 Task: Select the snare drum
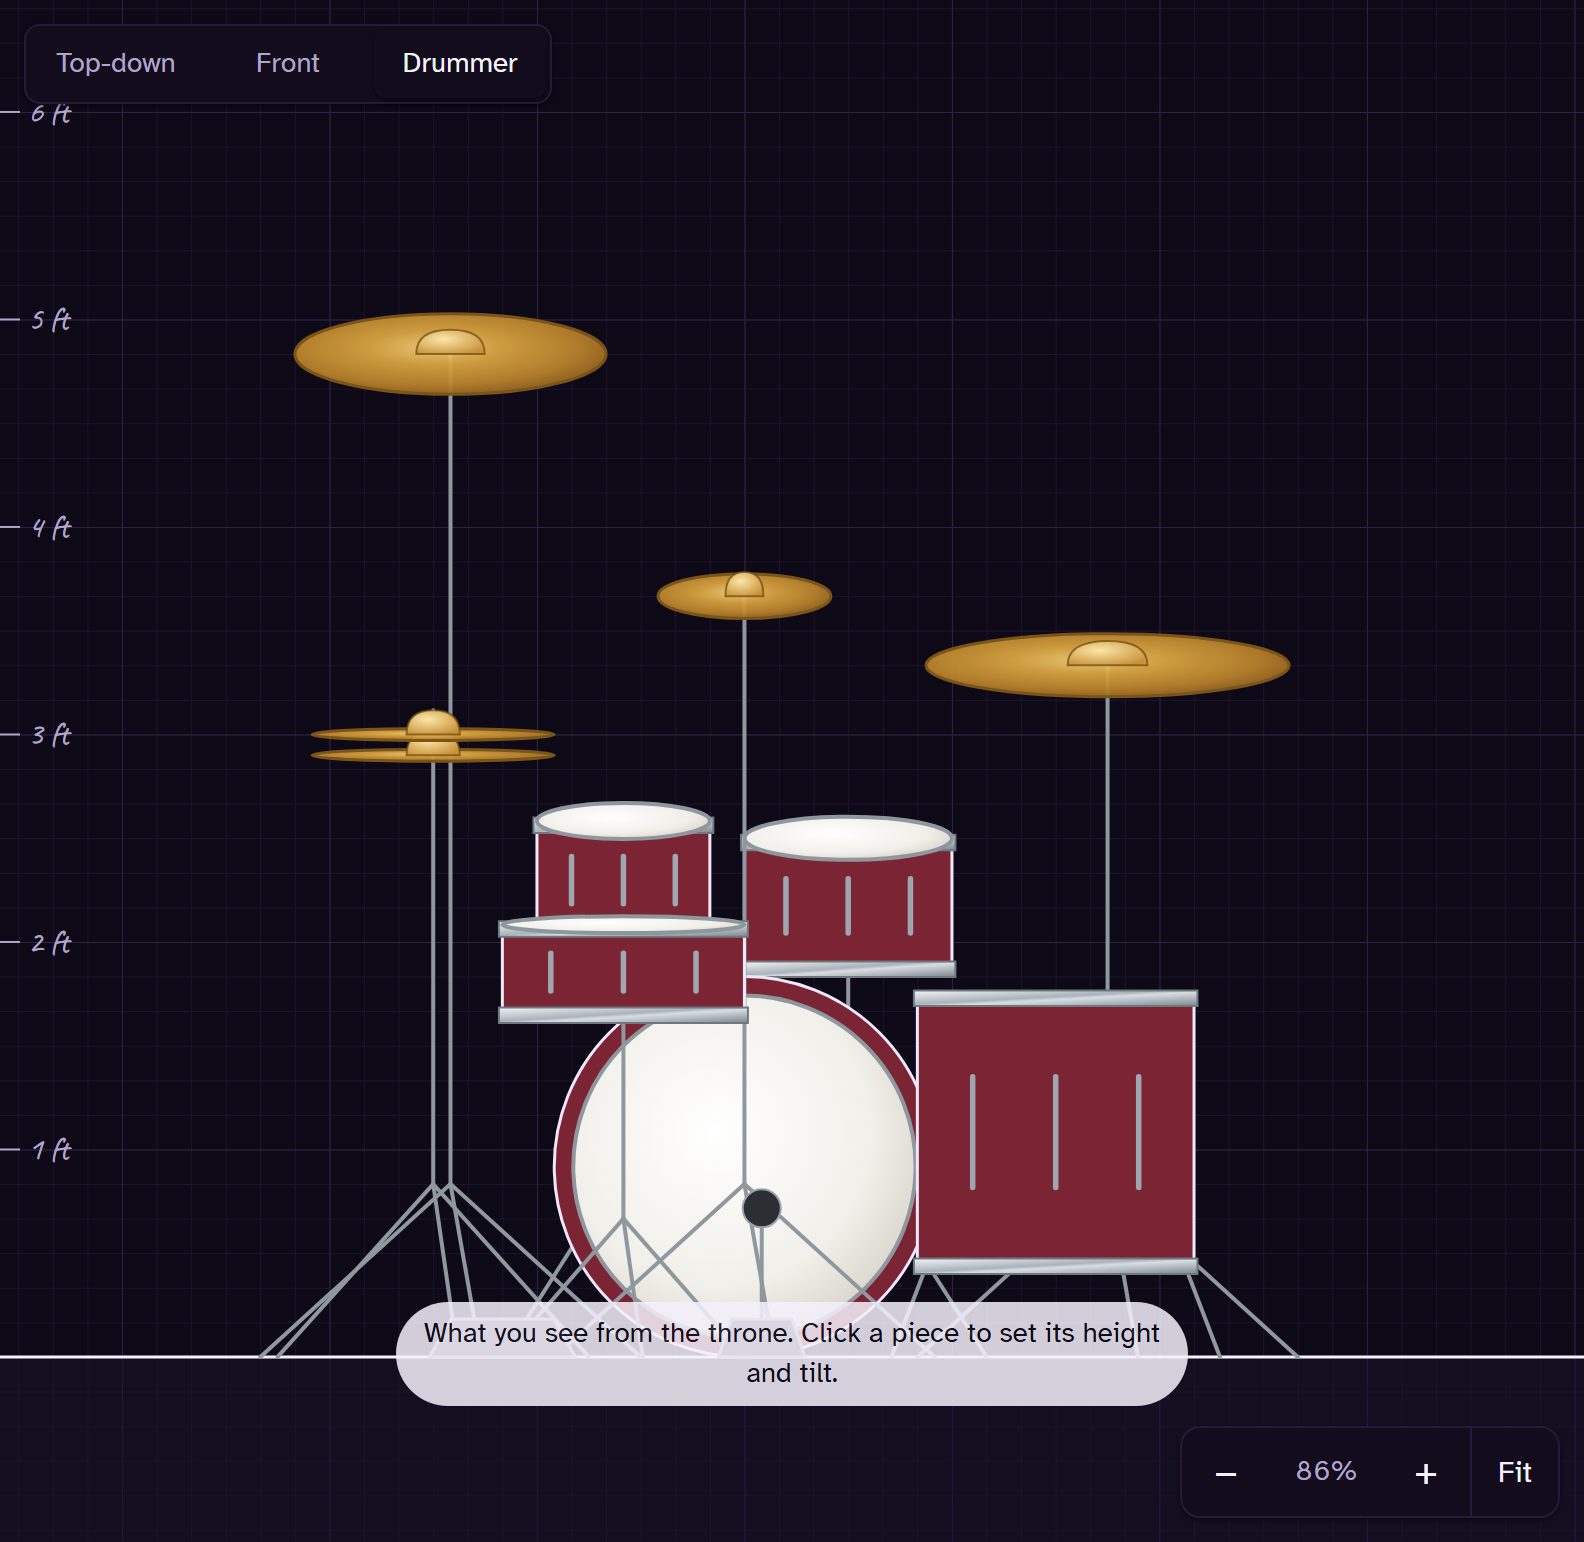point(623,968)
